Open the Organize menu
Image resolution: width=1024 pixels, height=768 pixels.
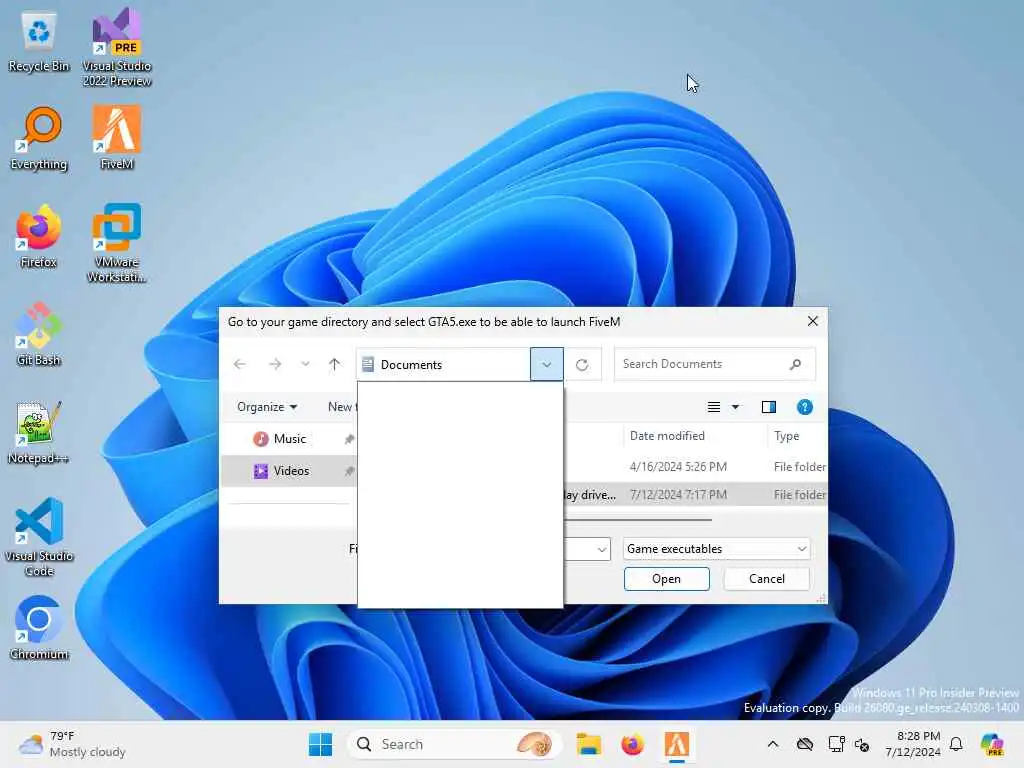[267, 407]
